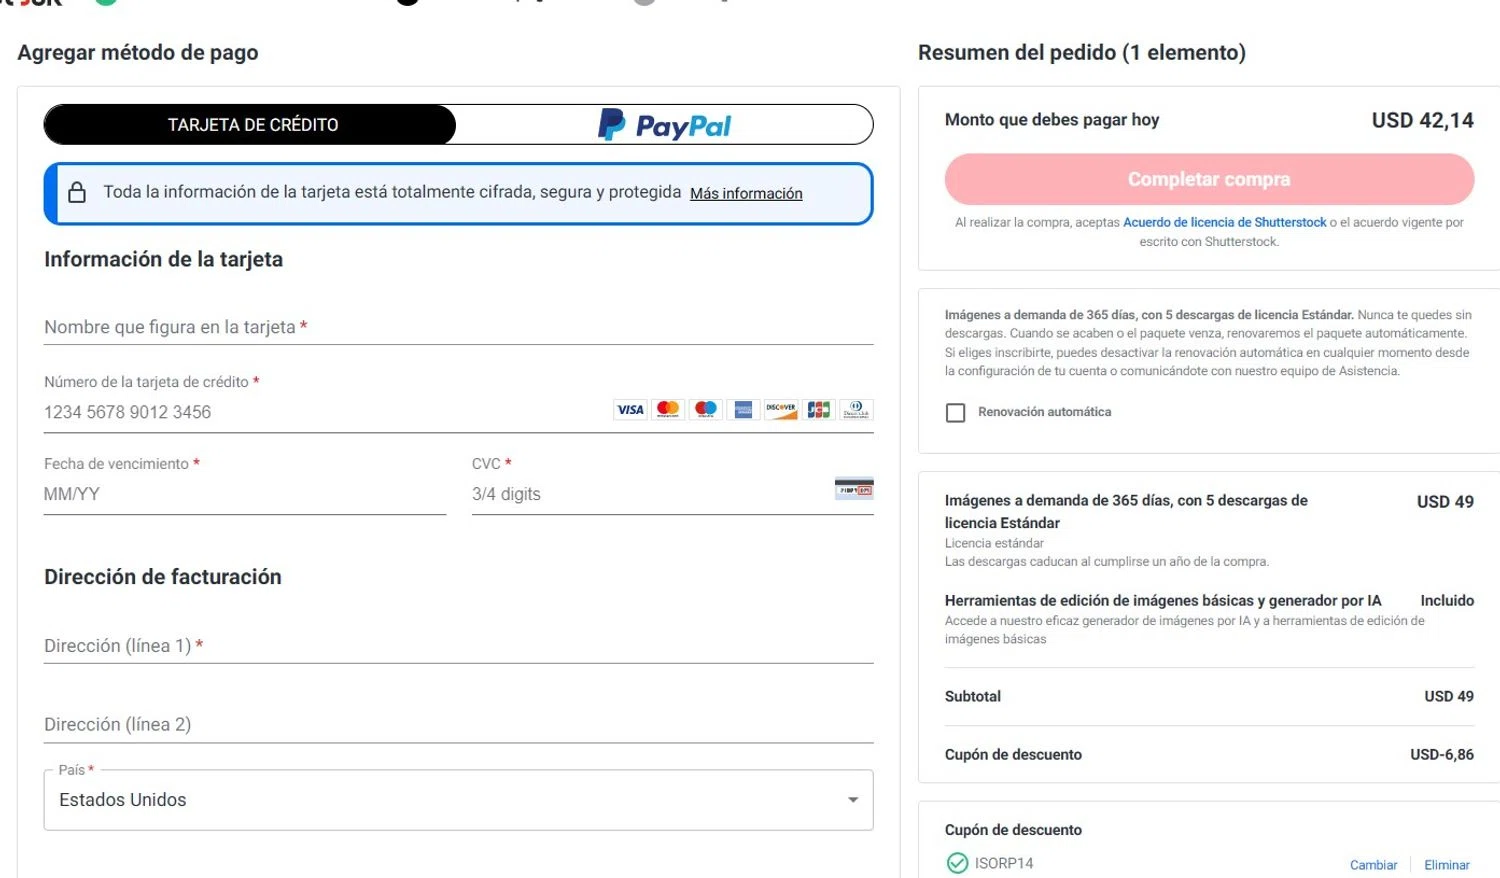Image resolution: width=1500 pixels, height=878 pixels.
Task: Click the Visa card icon
Action: [630, 409]
